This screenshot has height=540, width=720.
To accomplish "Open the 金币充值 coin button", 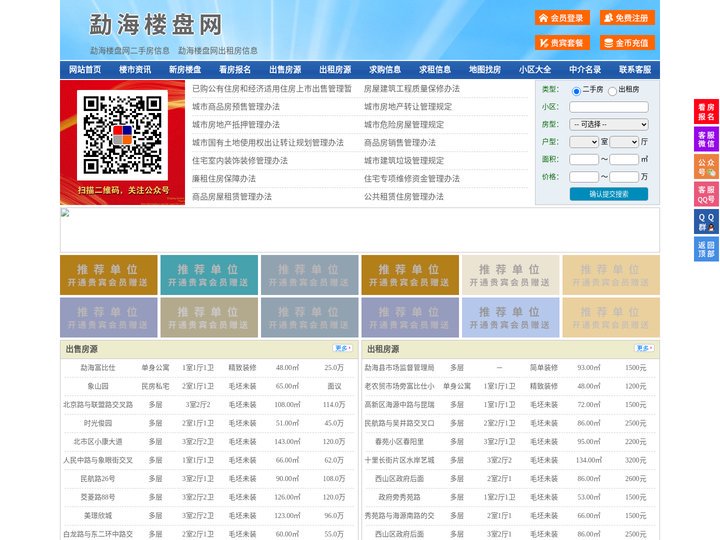I will 627,43.
